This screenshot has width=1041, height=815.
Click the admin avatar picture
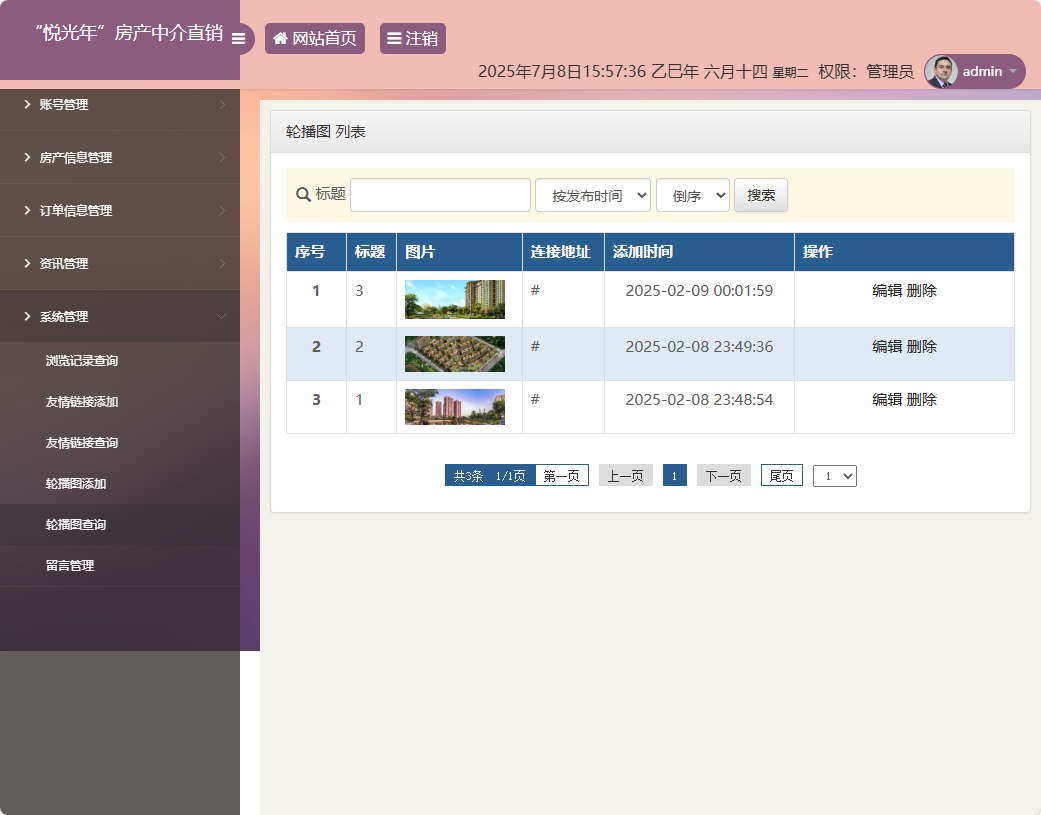pyautogui.click(x=941, y=71)
